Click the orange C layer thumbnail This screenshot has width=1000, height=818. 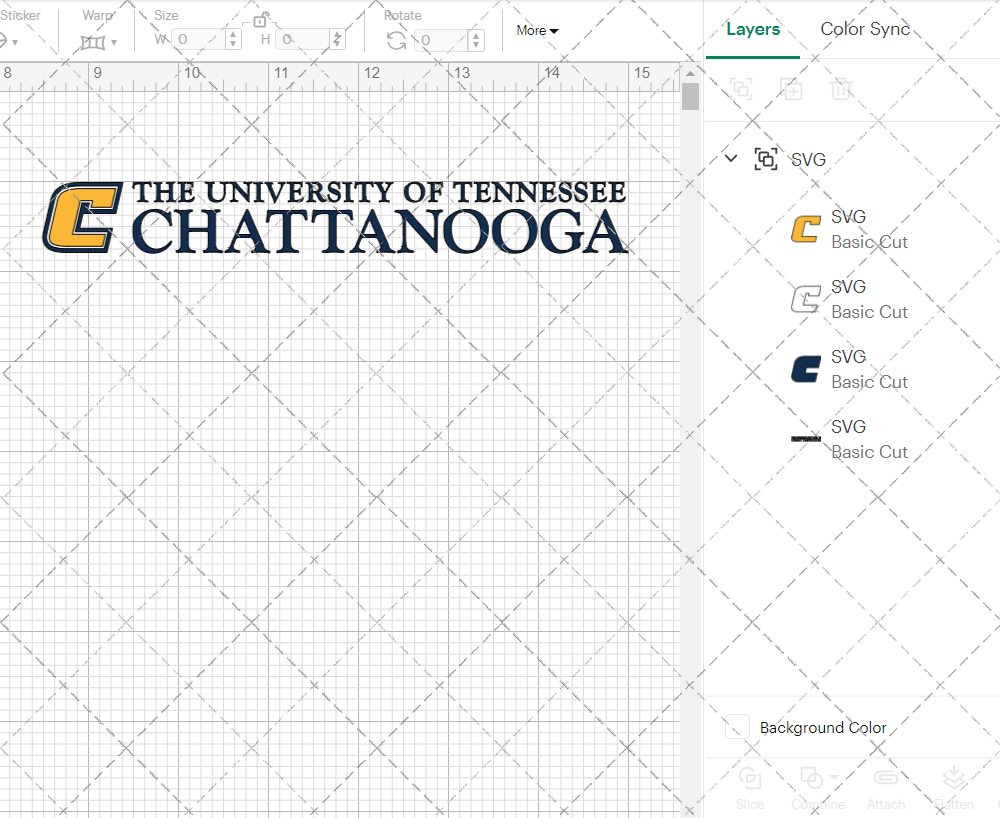pos(805,229)
